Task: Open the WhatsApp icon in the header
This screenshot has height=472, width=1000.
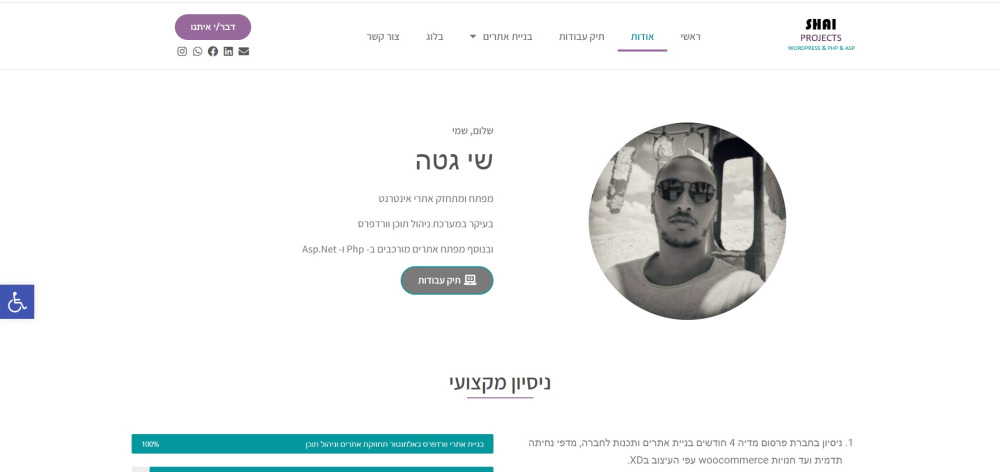Action: (197, 52)
